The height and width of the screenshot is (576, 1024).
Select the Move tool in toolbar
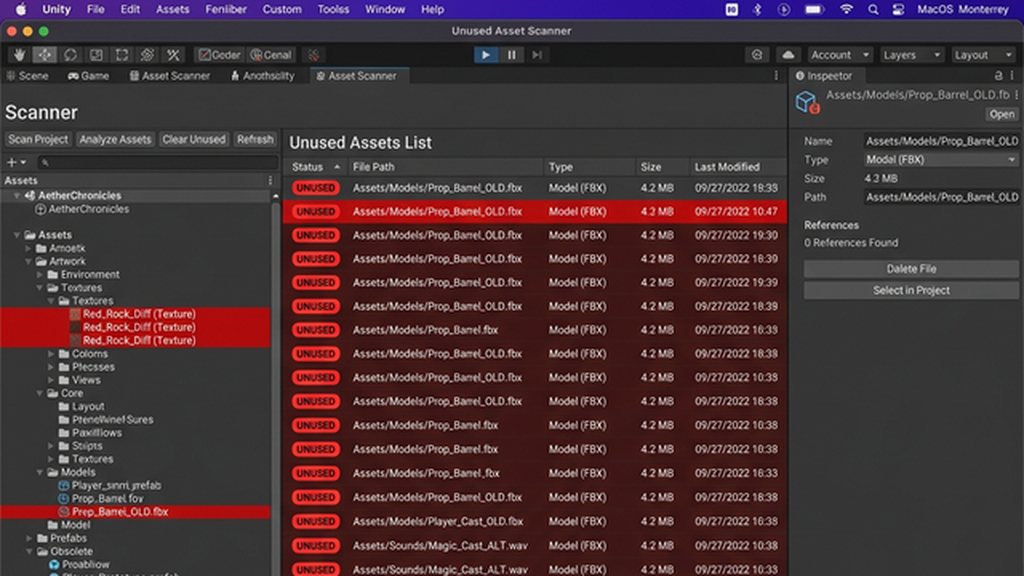tap(45, 55)
